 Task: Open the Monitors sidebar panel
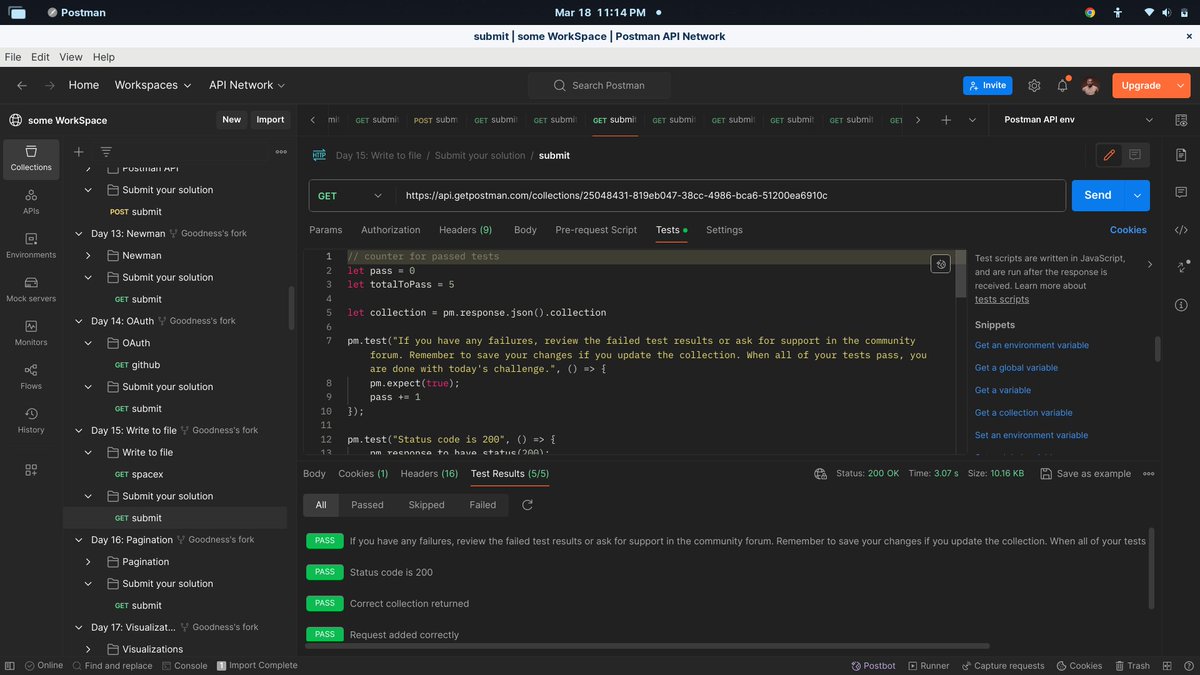[31, 333]
